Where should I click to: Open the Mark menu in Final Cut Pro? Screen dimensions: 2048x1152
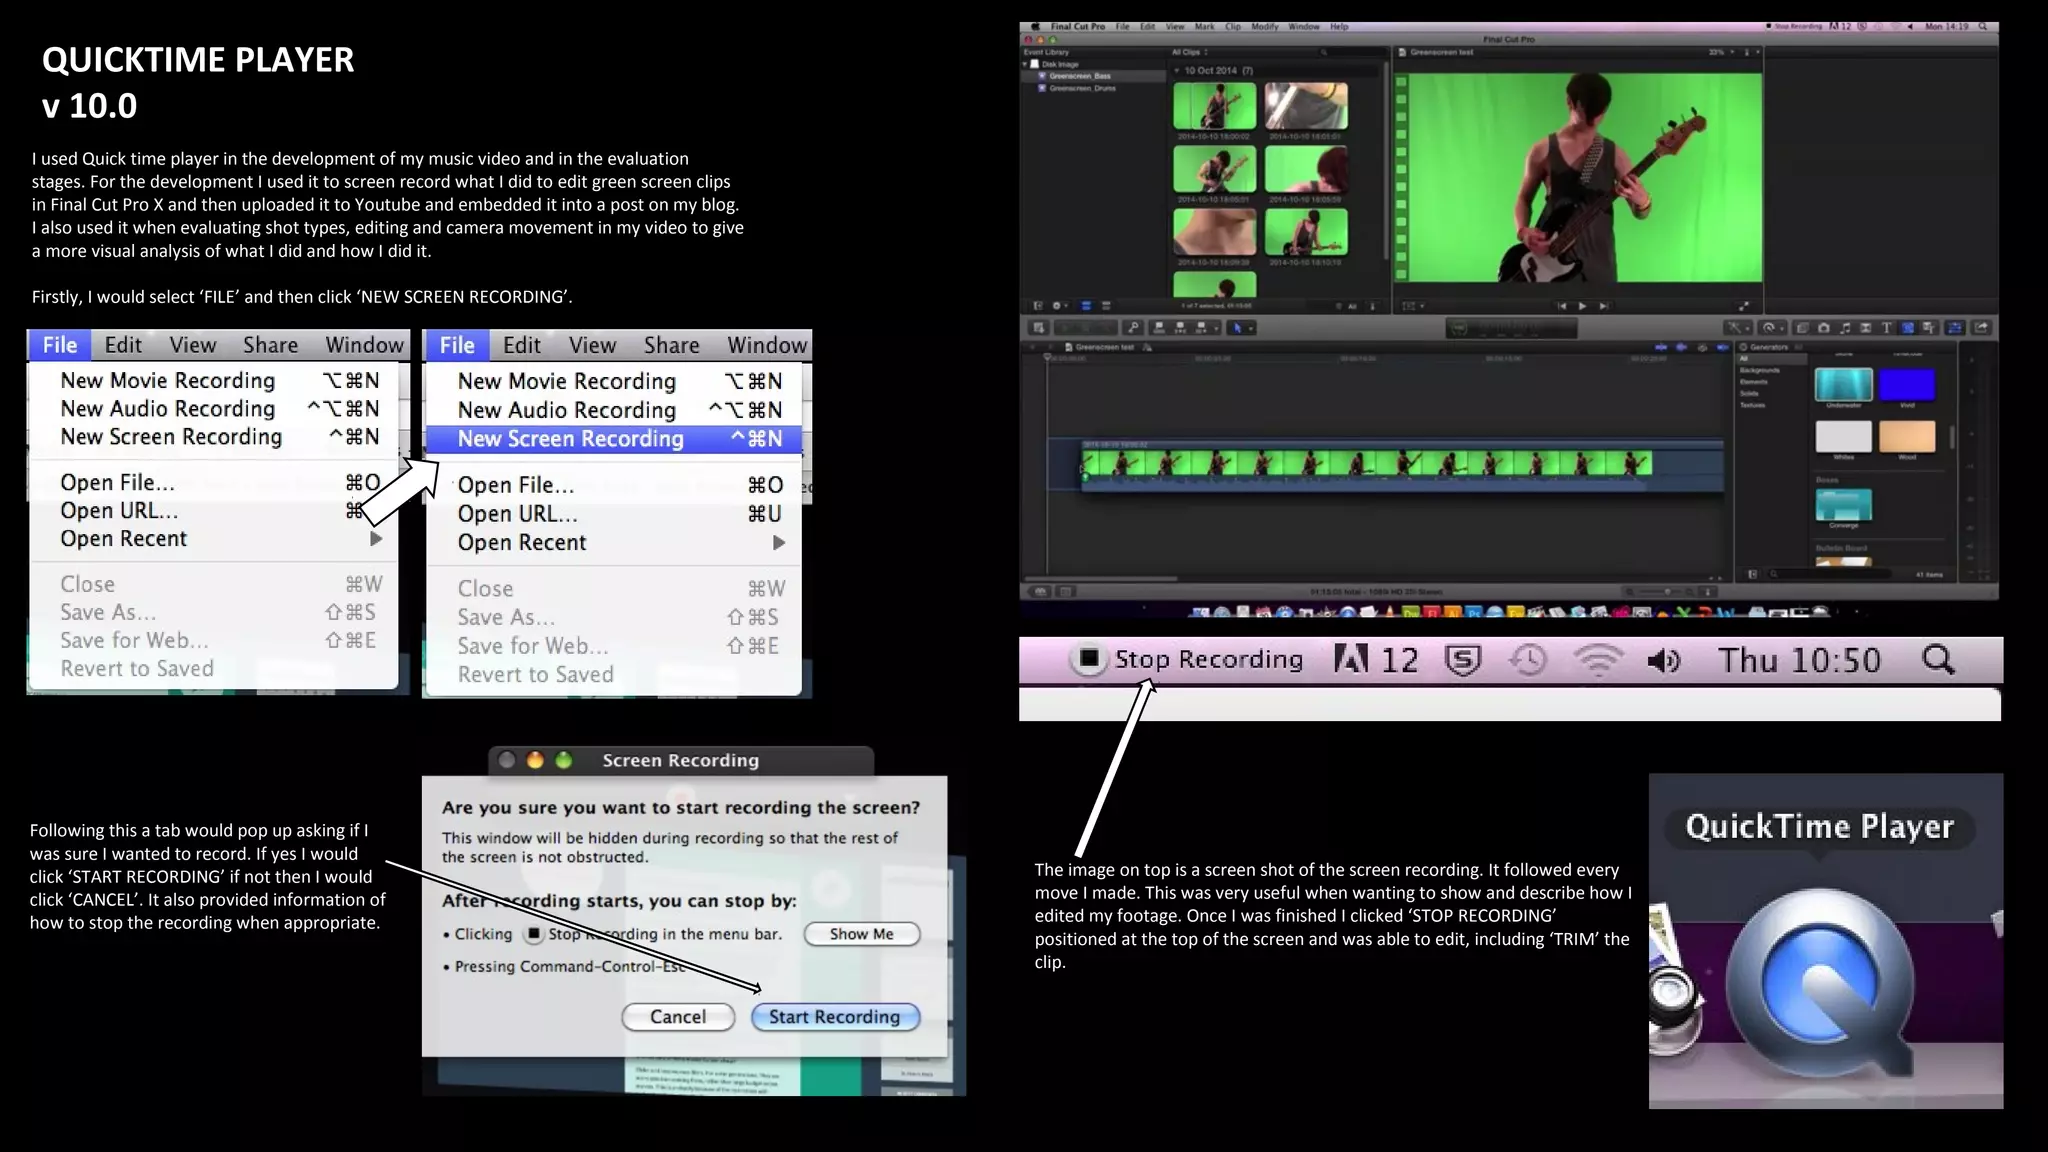pos(1204,27)
